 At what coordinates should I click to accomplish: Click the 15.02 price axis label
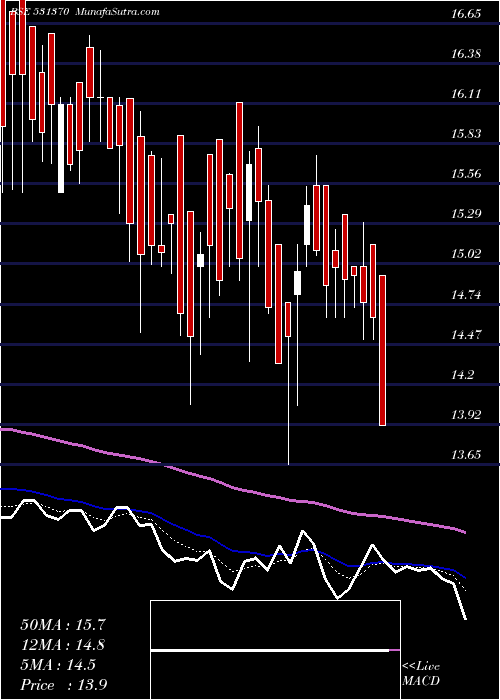466,254
